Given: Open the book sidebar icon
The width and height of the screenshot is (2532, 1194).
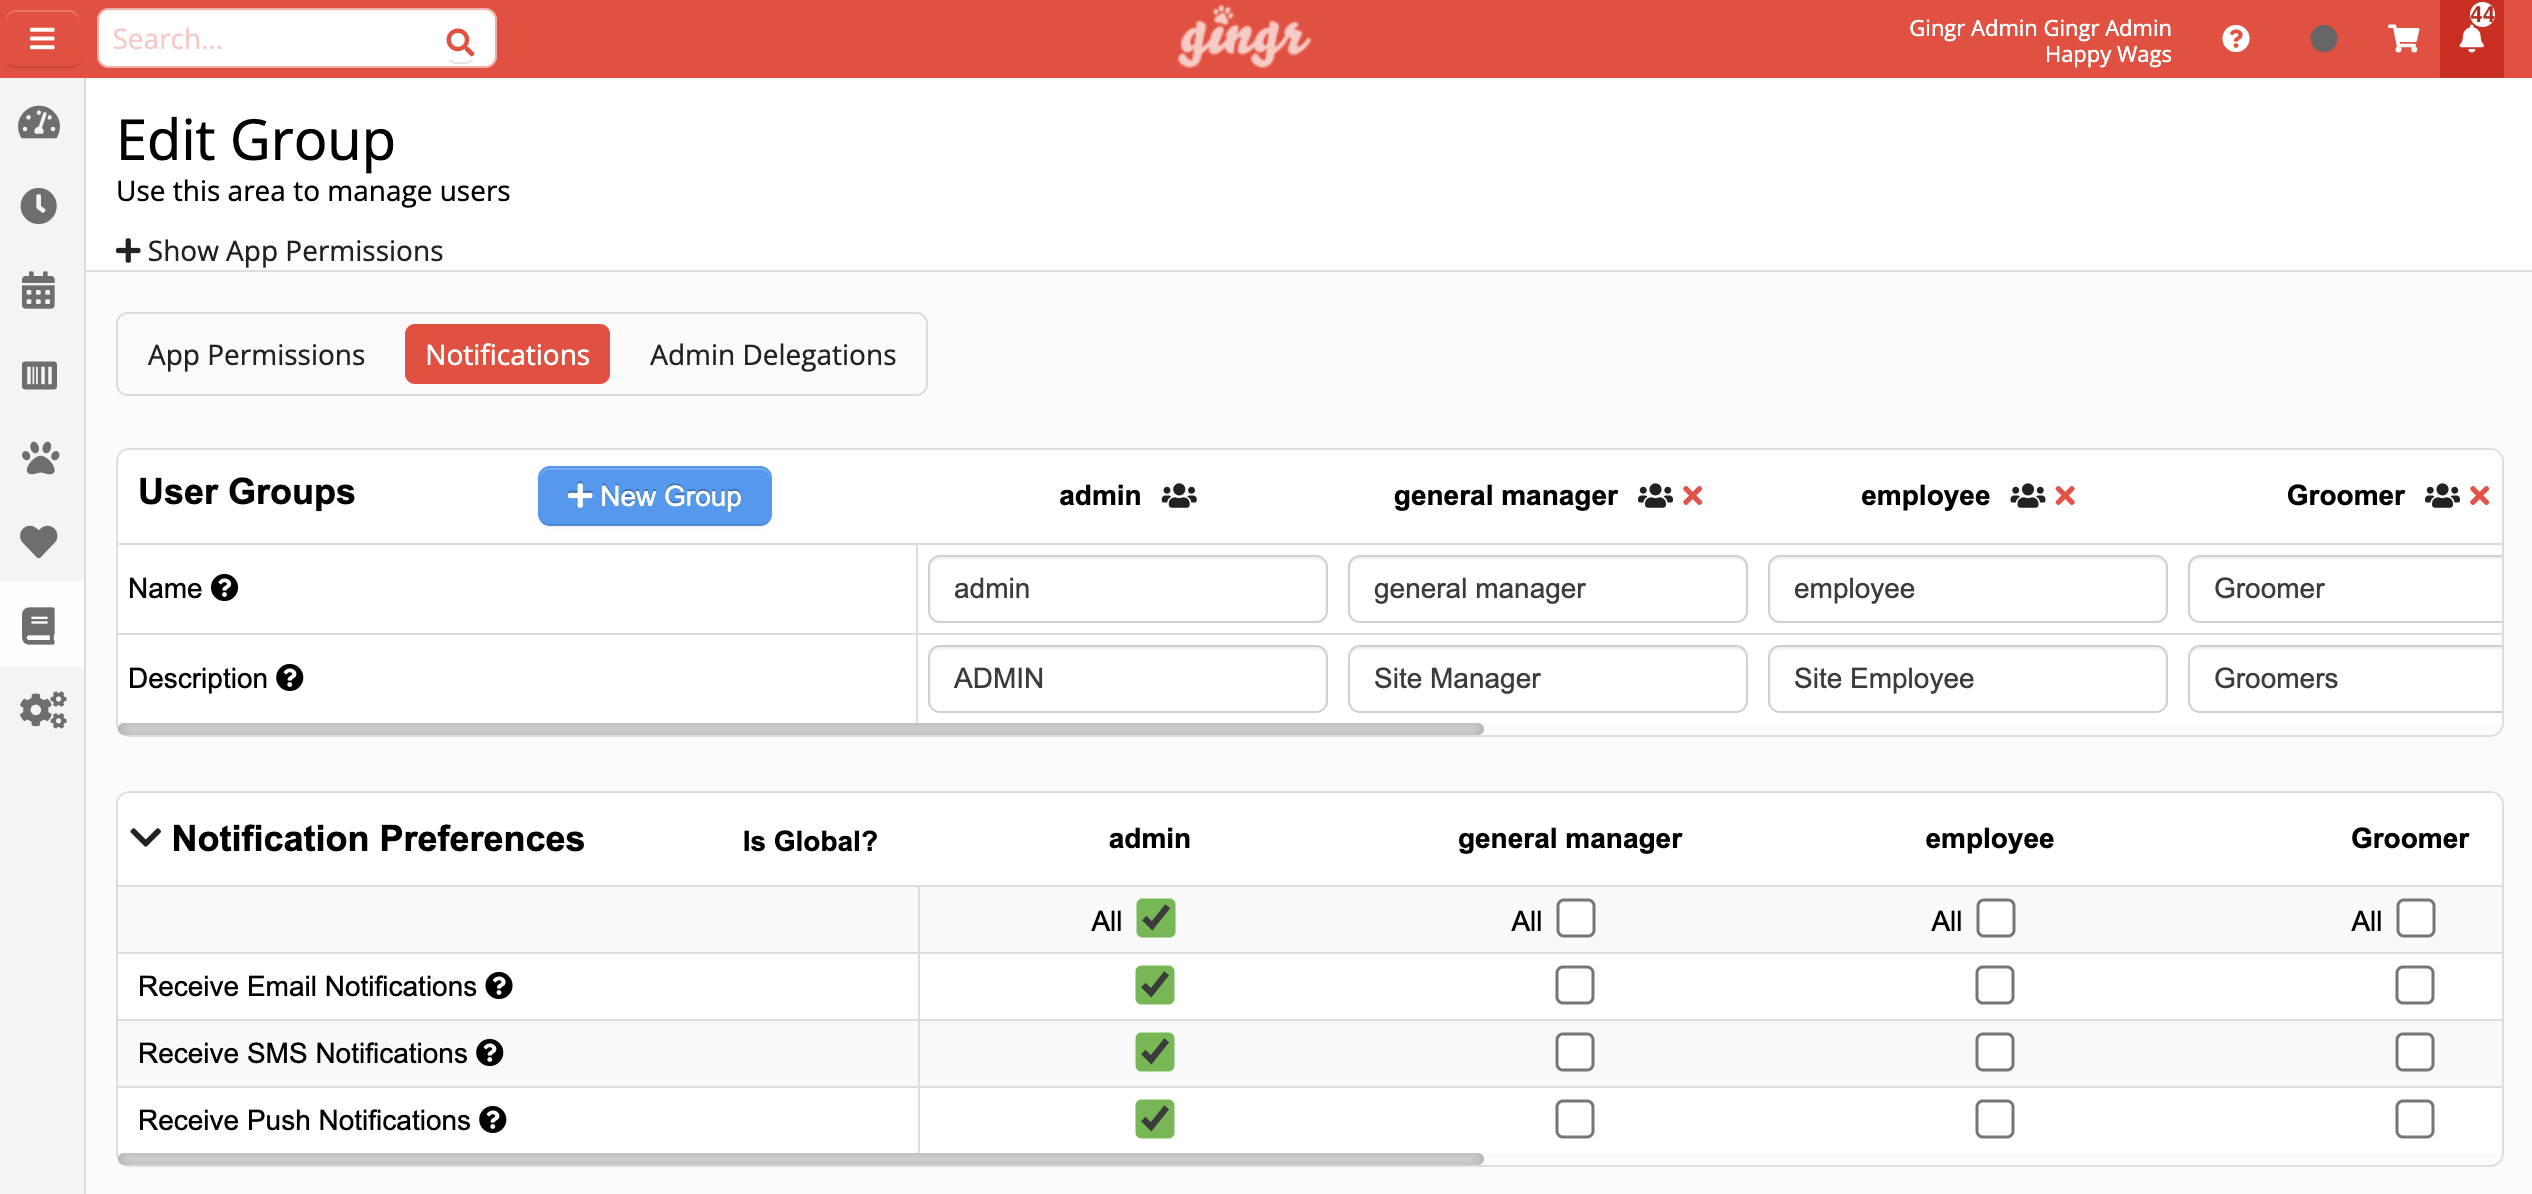Looking at the screenshot, I should 39,626.
